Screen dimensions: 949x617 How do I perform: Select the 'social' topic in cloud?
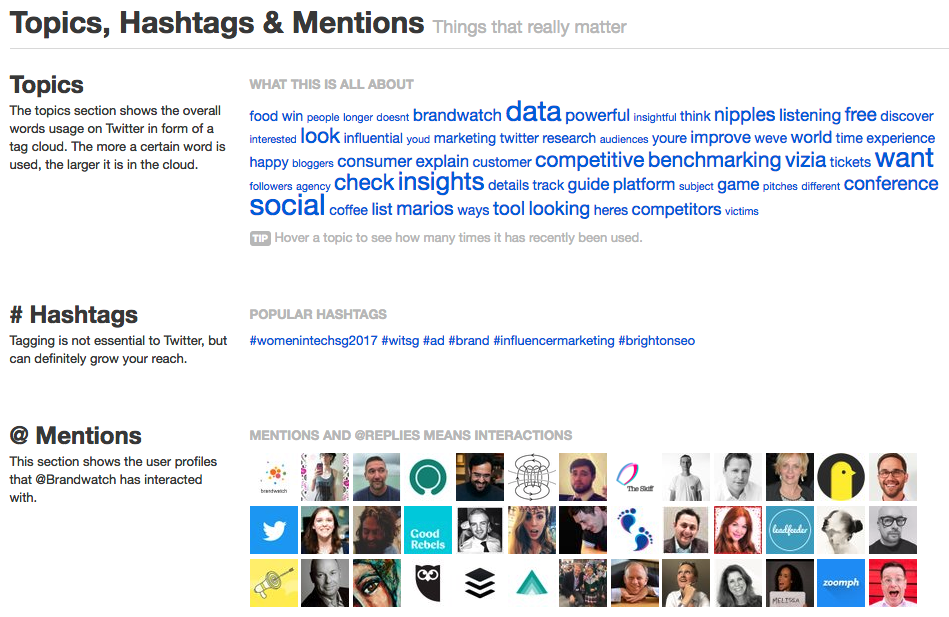pos(287,206)
